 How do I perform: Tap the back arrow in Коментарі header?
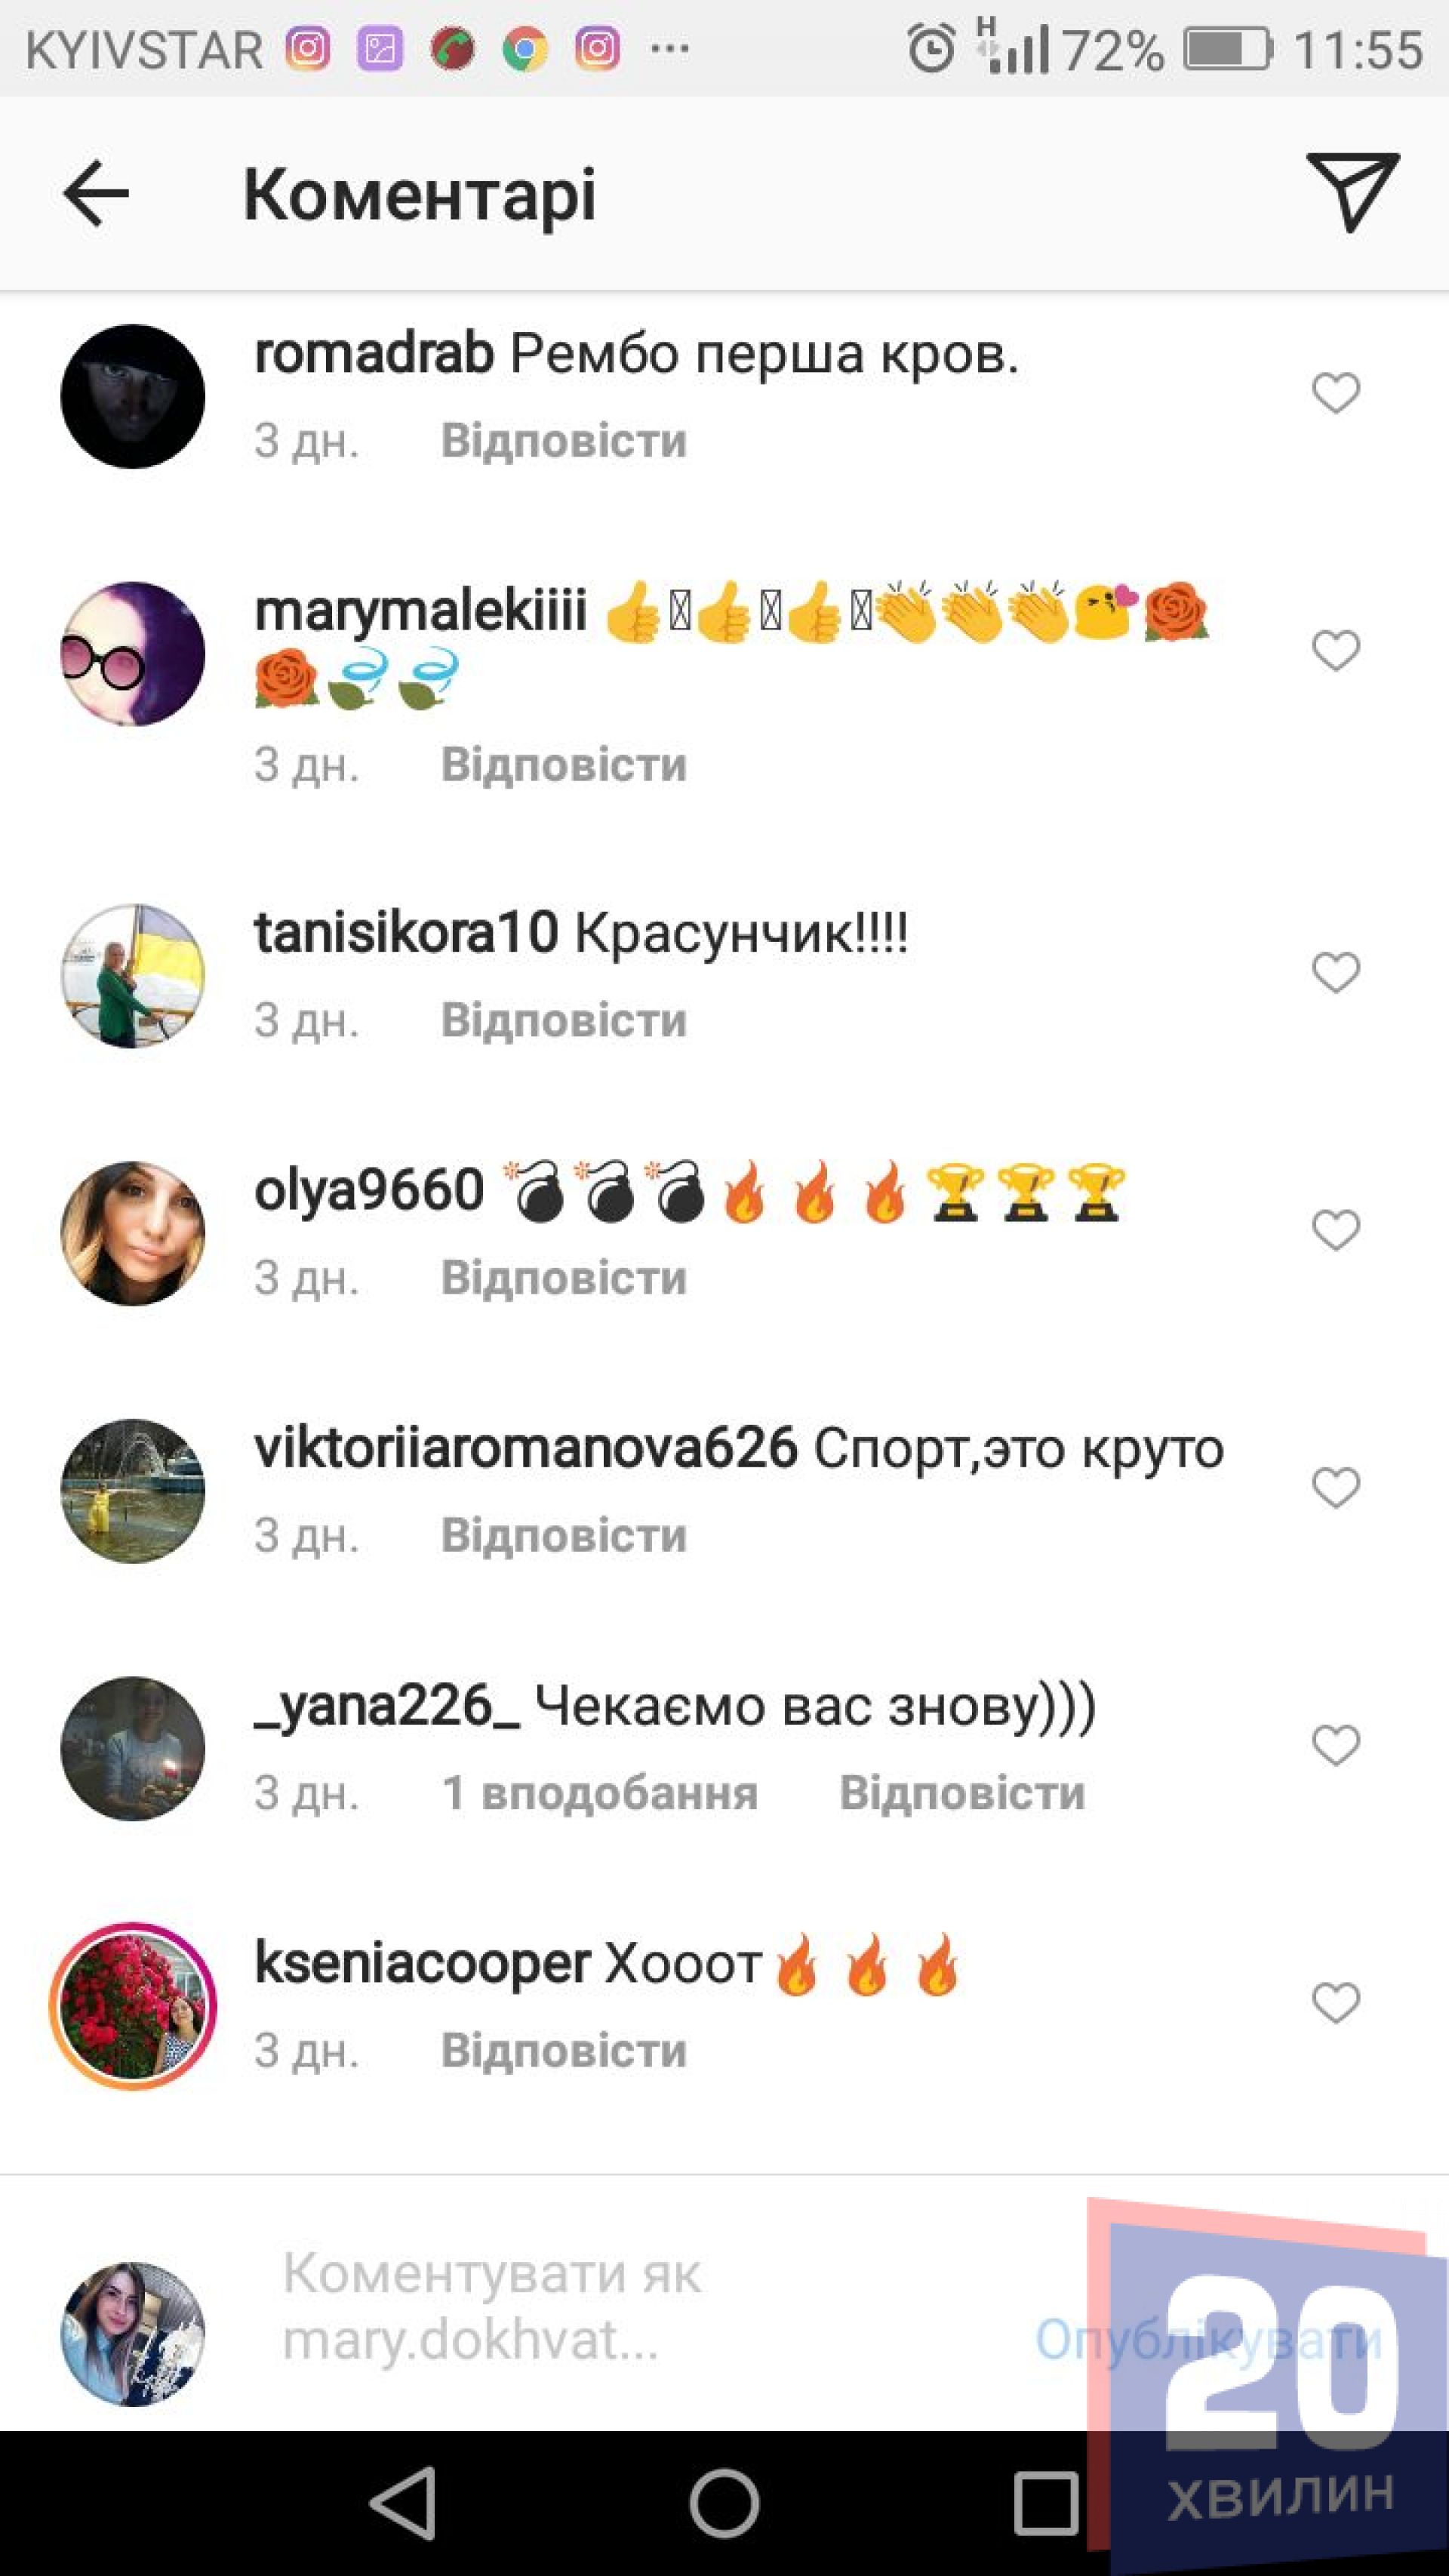click(96, 193)
